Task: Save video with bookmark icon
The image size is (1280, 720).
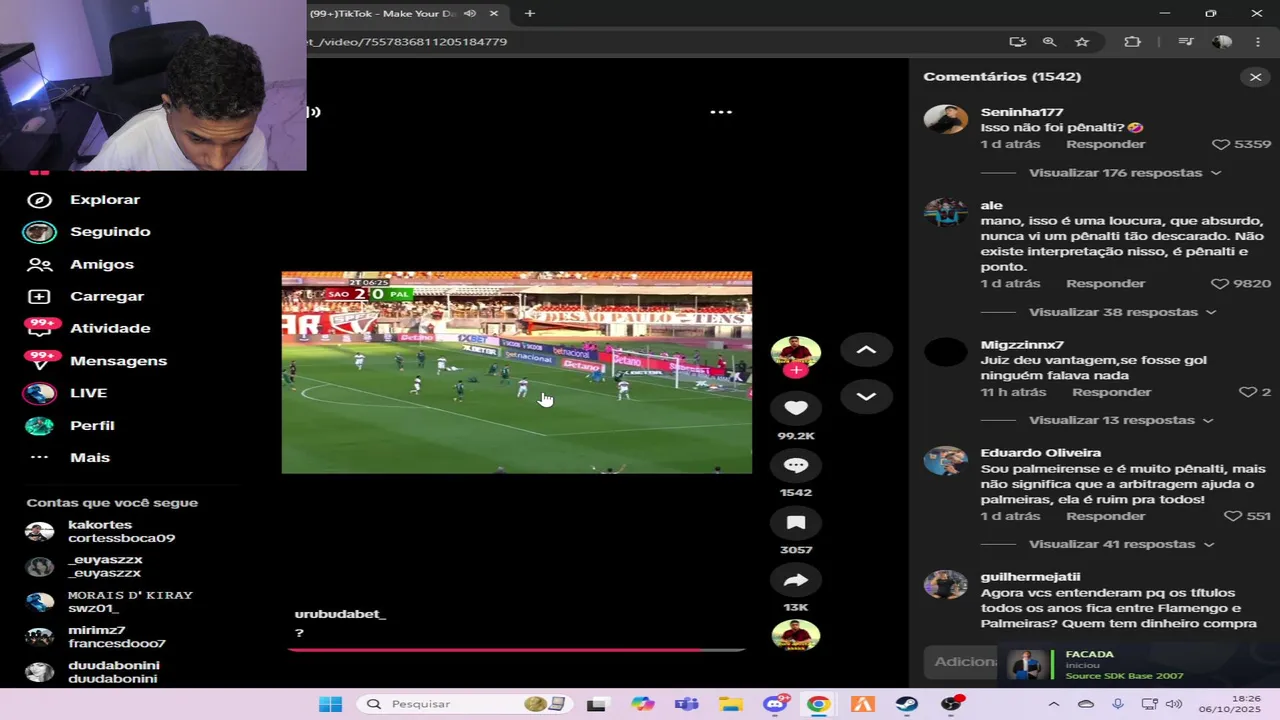Action: [x=796, y=523]
